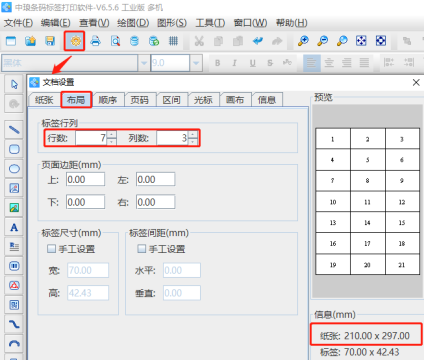Open the 文件(F) menu
The height and width of the screenshot is (361, 424).
[18, 23]
